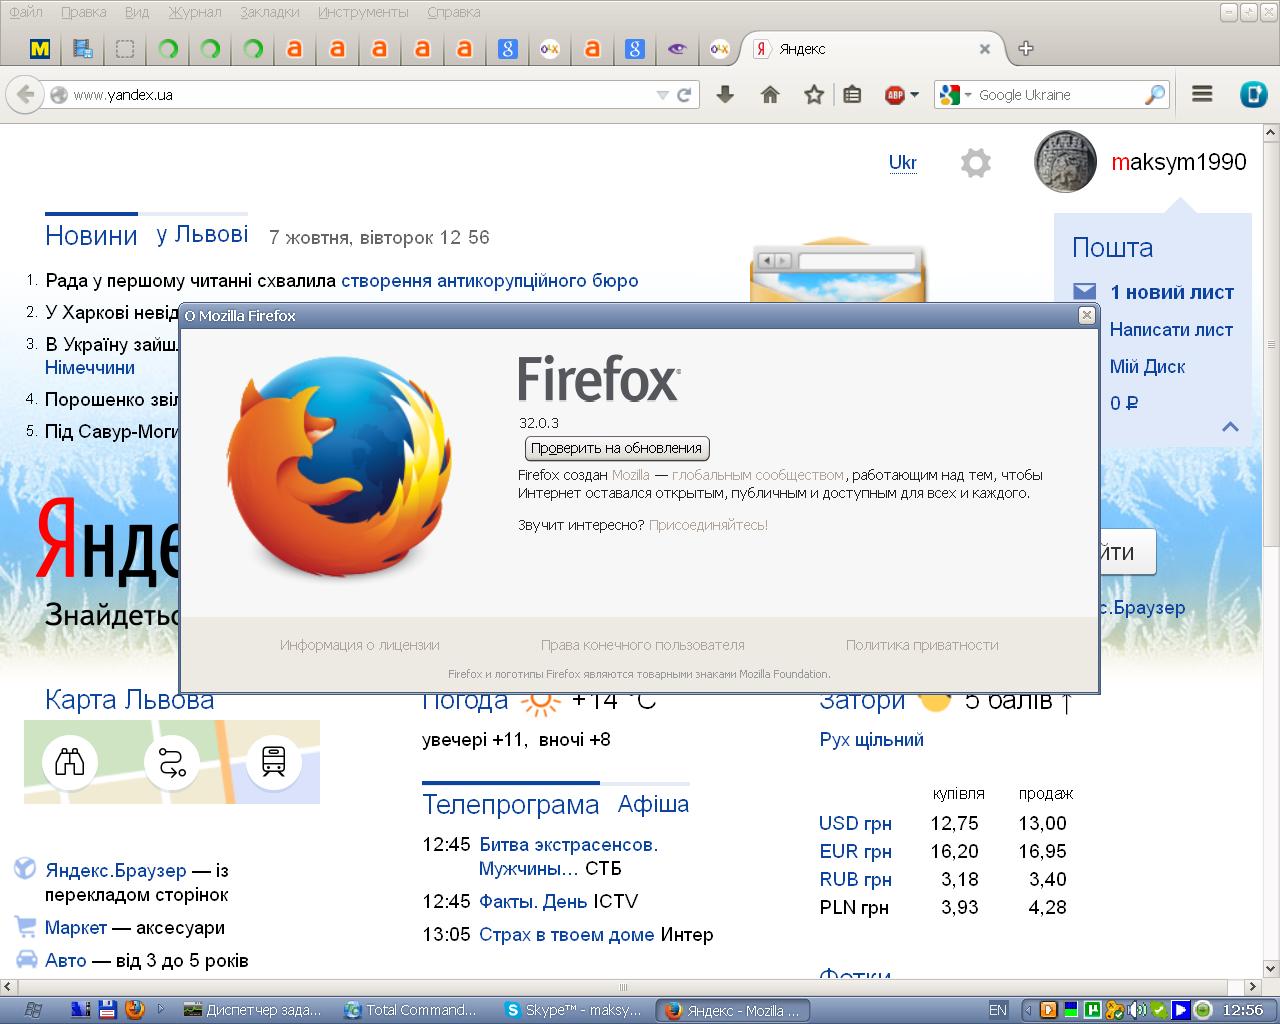Run search with the magnifier icon
Image resolution: width=1280 pixels, height=1024 pixels.
coord(1155,95)
